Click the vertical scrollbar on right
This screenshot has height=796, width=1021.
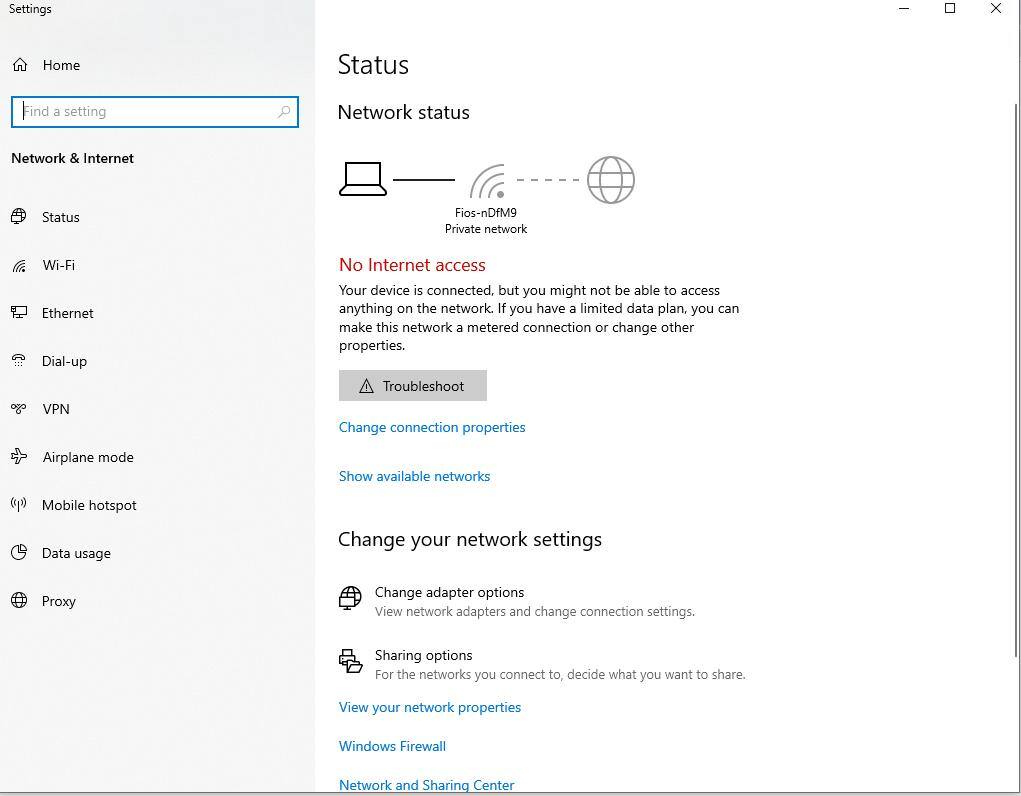pyautogui.click(x=1016, y=380)
